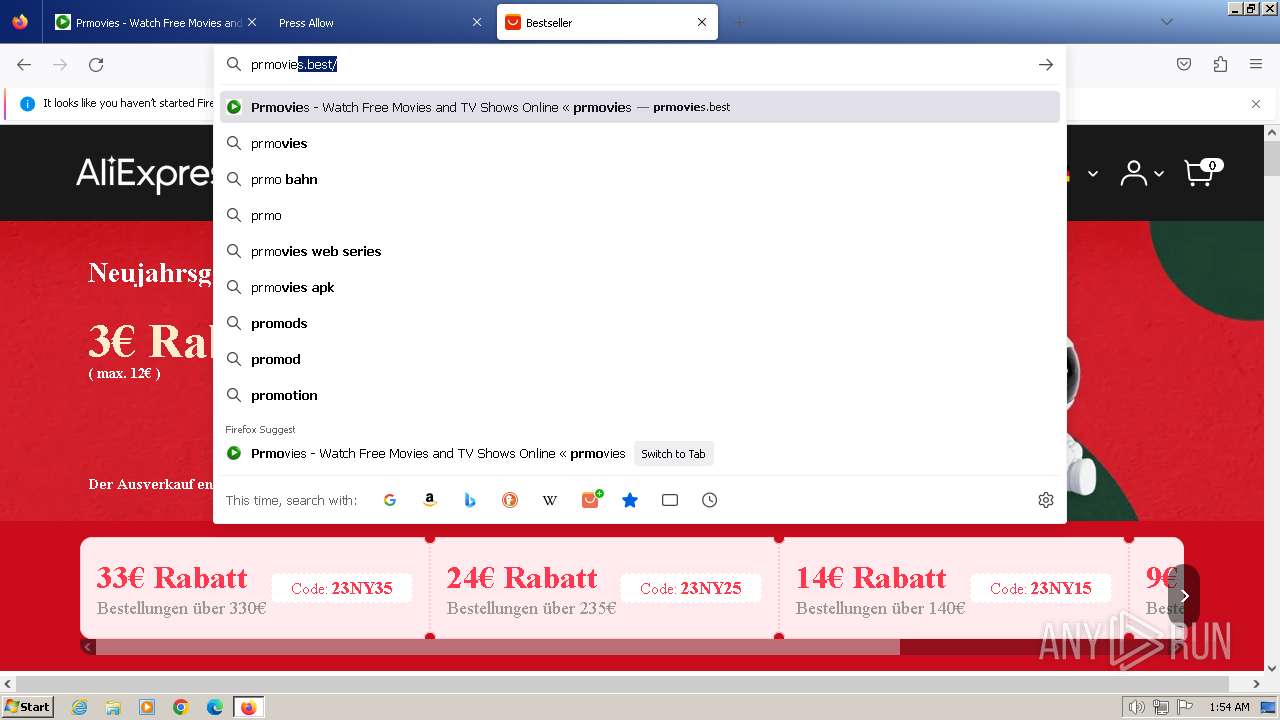Click the Go arrow in address bar
Screen dimensions: 1280x720
point(1046,64)
